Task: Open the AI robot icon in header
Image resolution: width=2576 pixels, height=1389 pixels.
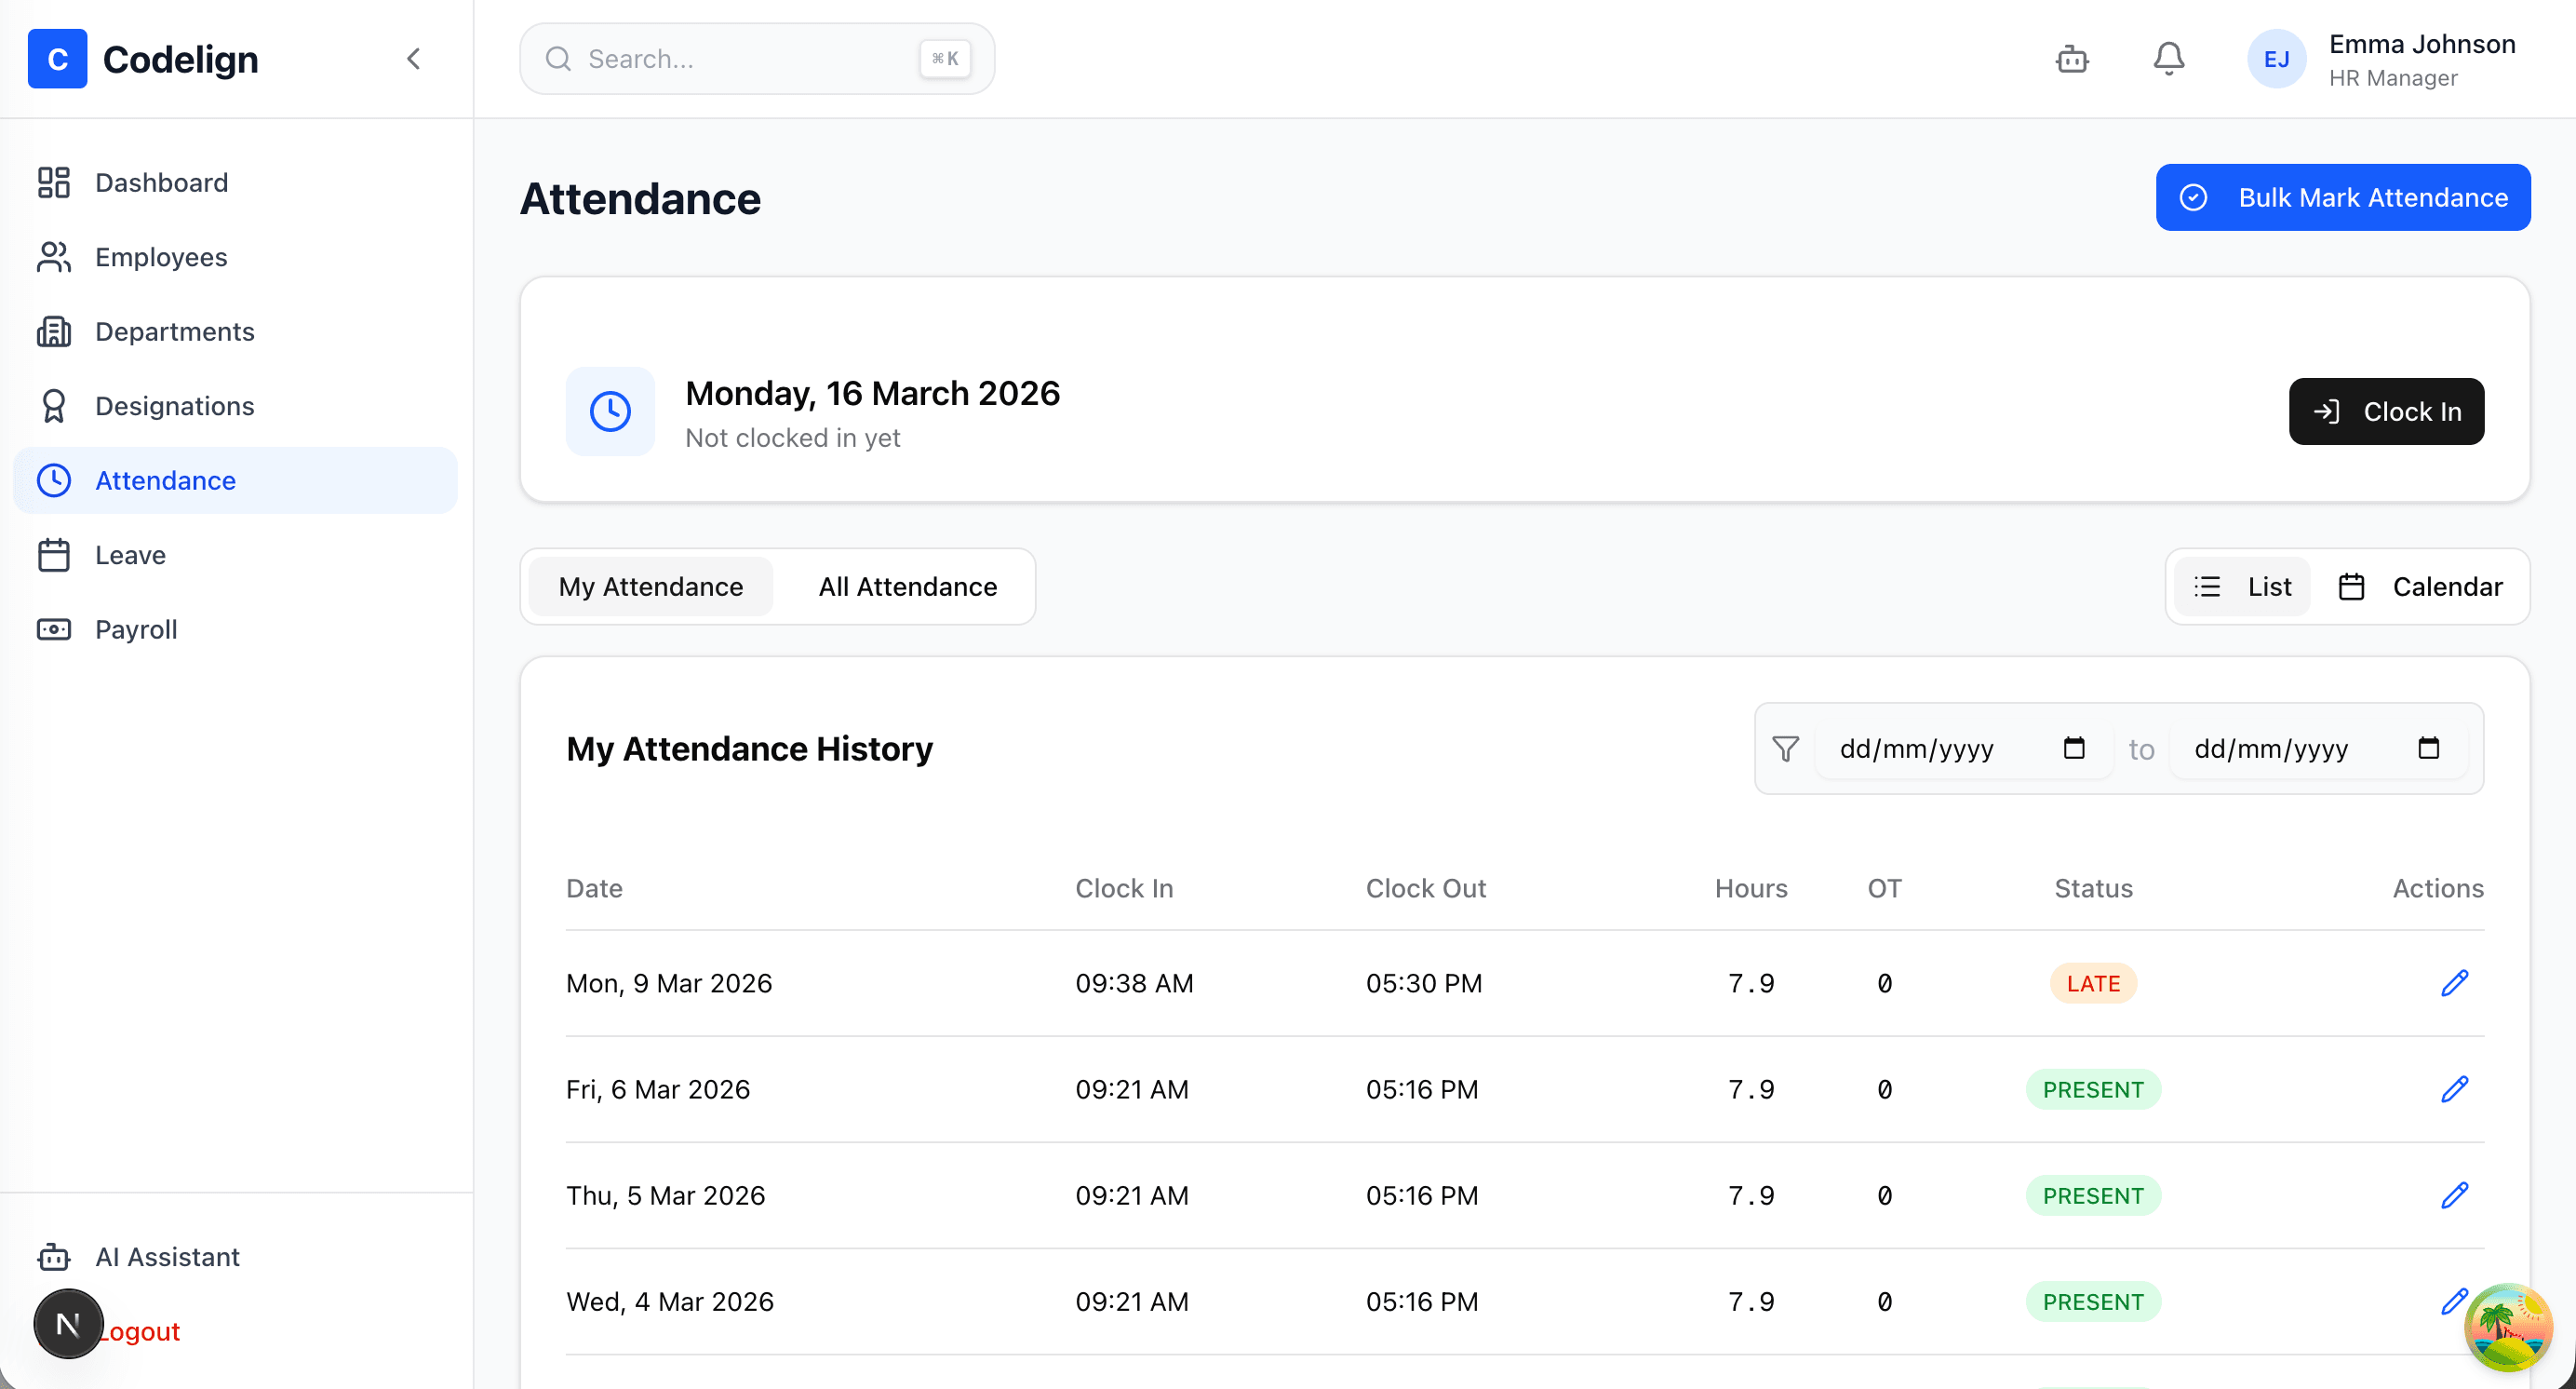Action: click(x=2072, y=59)
